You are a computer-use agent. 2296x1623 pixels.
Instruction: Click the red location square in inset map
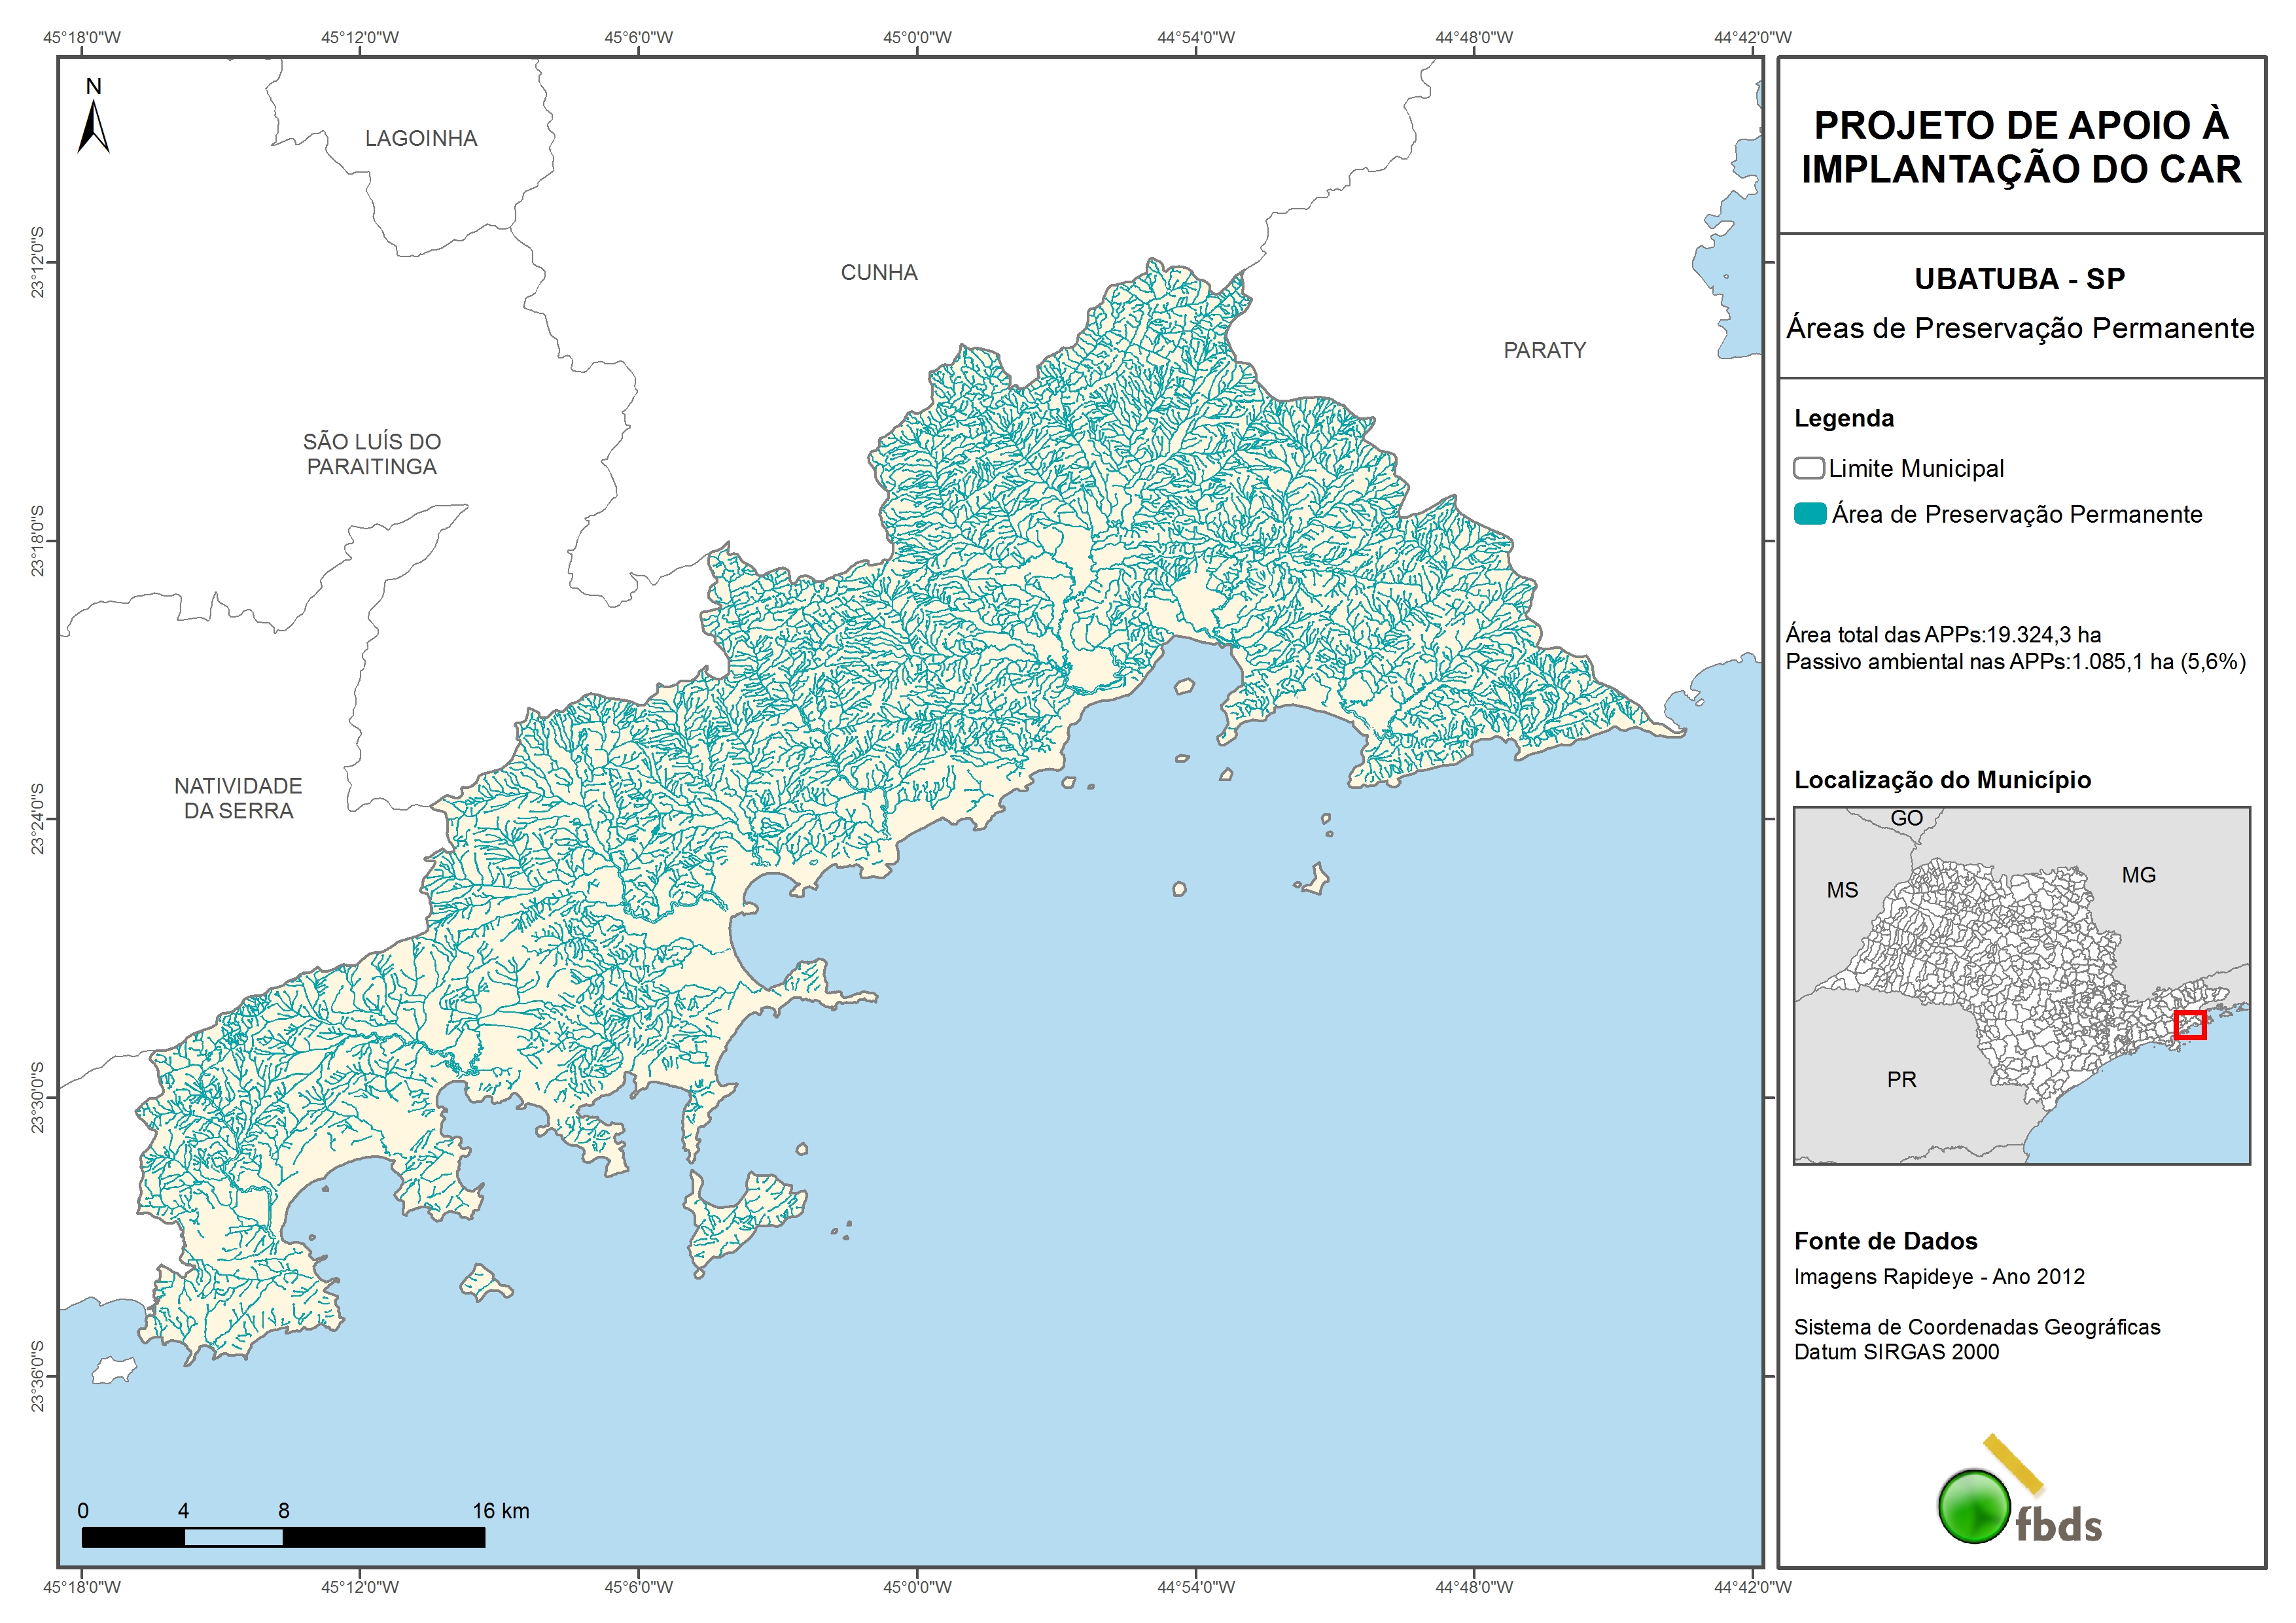[x=2190, y=1025]
